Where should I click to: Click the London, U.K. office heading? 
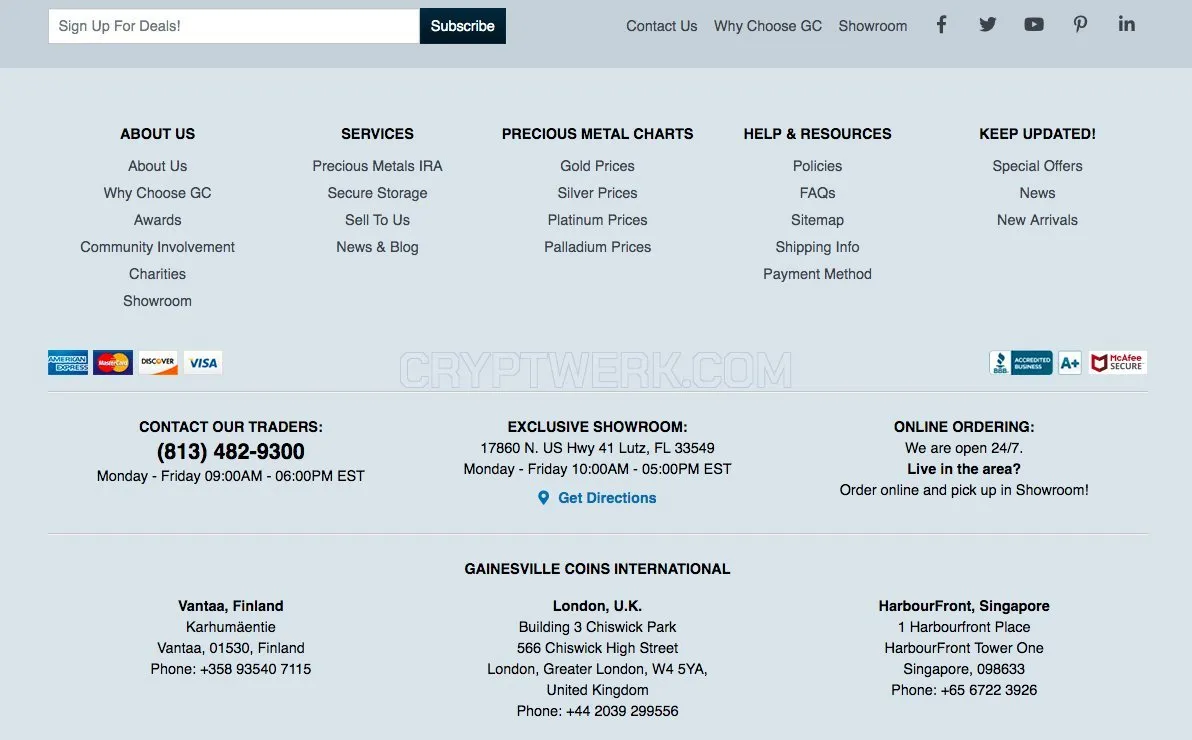[597, 606]
